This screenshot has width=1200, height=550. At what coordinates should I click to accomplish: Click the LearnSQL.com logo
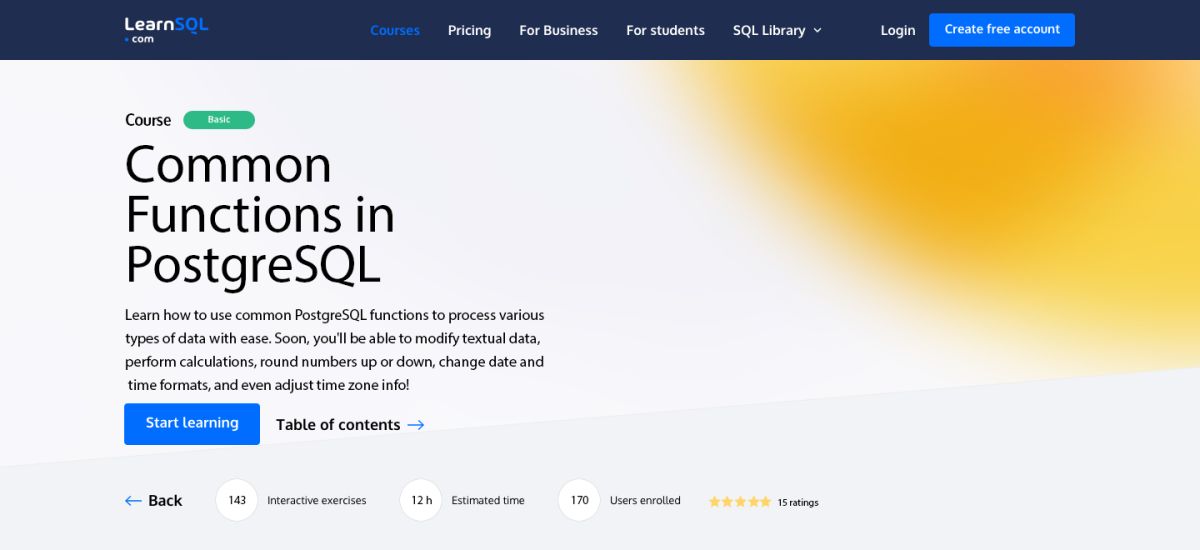(x=166, y=29)
